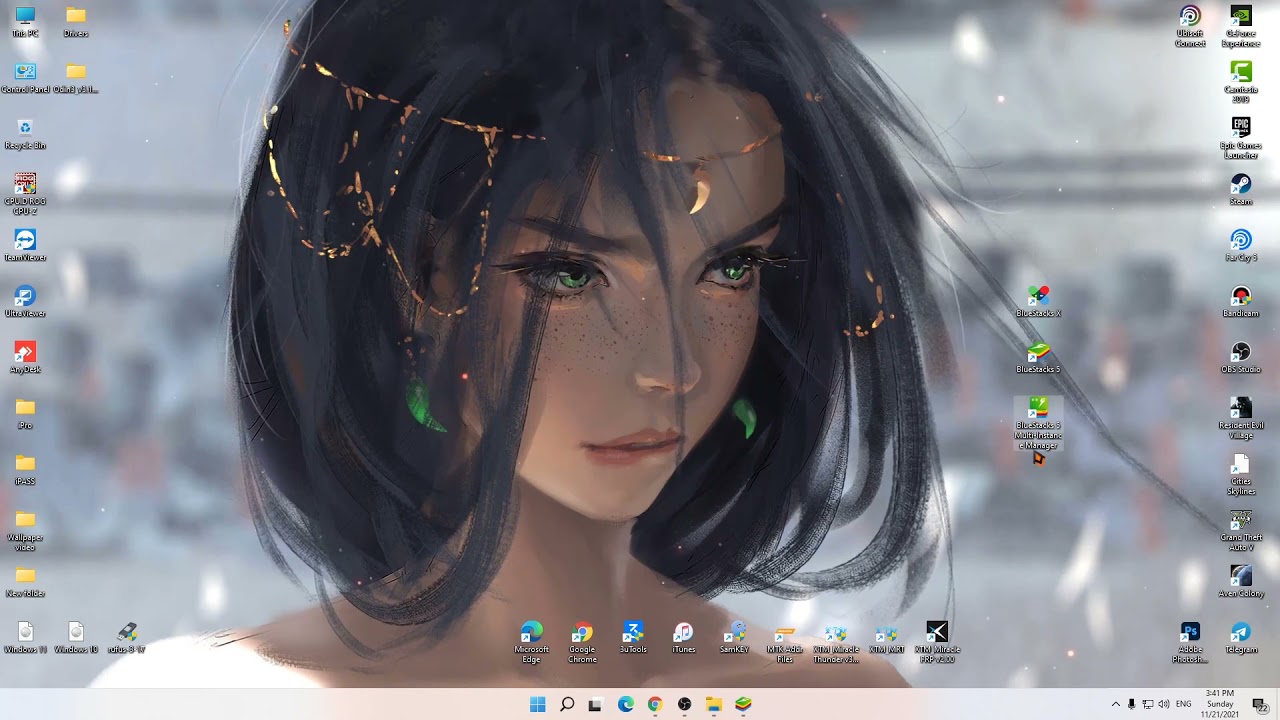Select the iPro folder
This screenshot has width=1280, height=720.
tap(25, 414)
